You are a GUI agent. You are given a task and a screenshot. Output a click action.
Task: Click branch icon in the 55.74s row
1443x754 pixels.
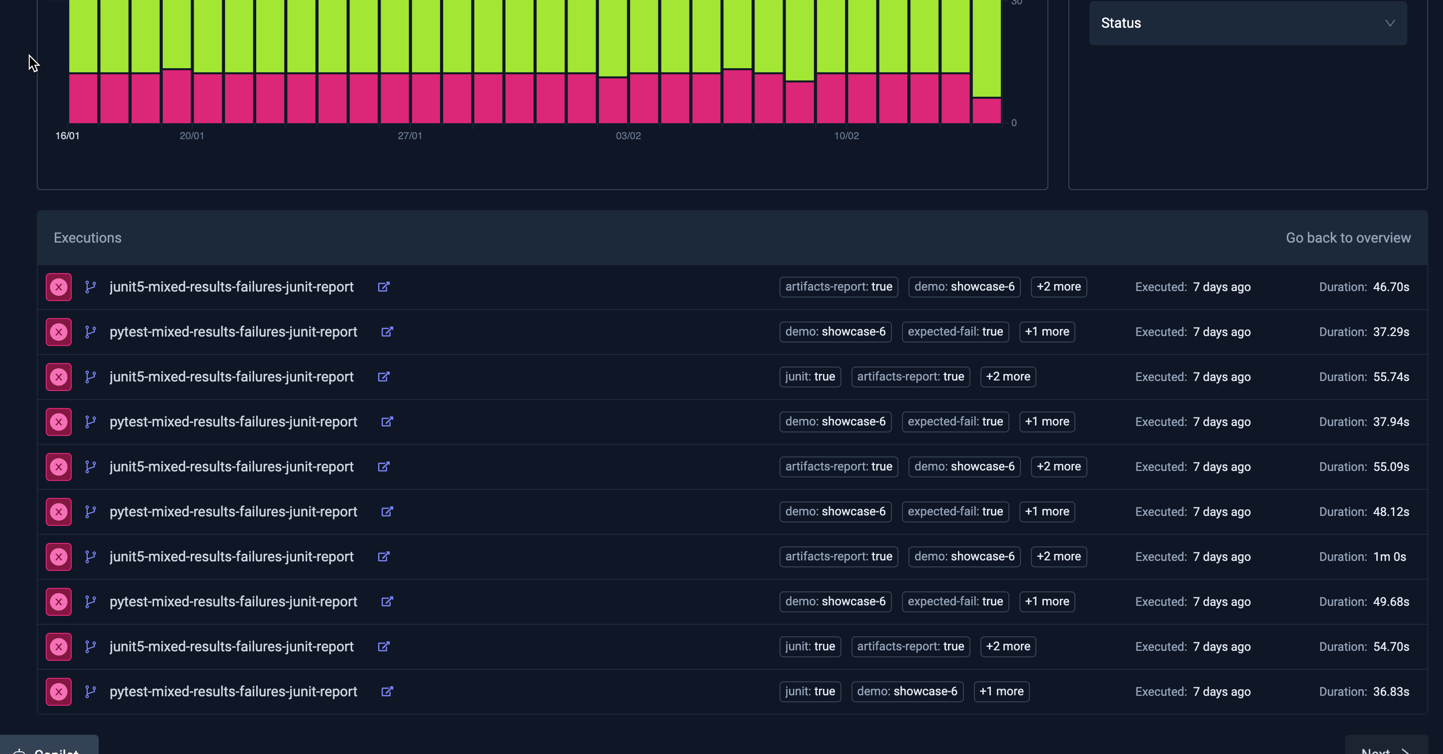point(90,377)
